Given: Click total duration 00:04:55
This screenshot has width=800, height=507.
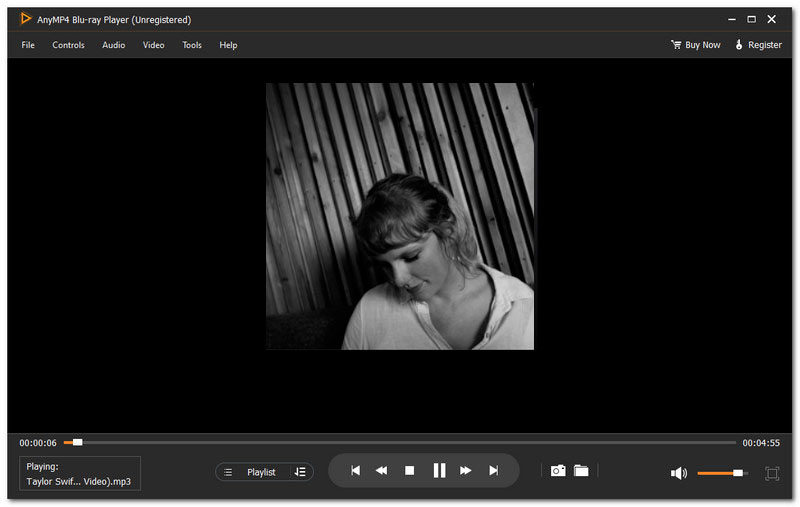Looking at the screenshot, I should pyautogui.click(x=761, y=443).
